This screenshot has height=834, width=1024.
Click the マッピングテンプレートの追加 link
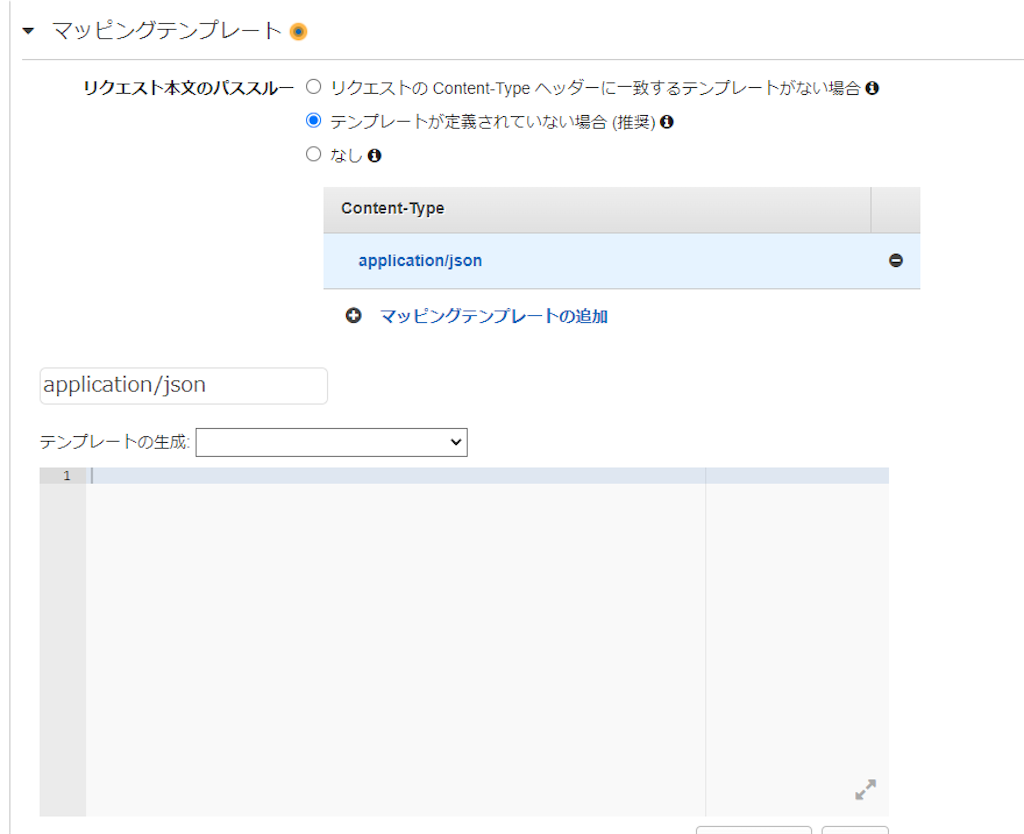(494, 317)
